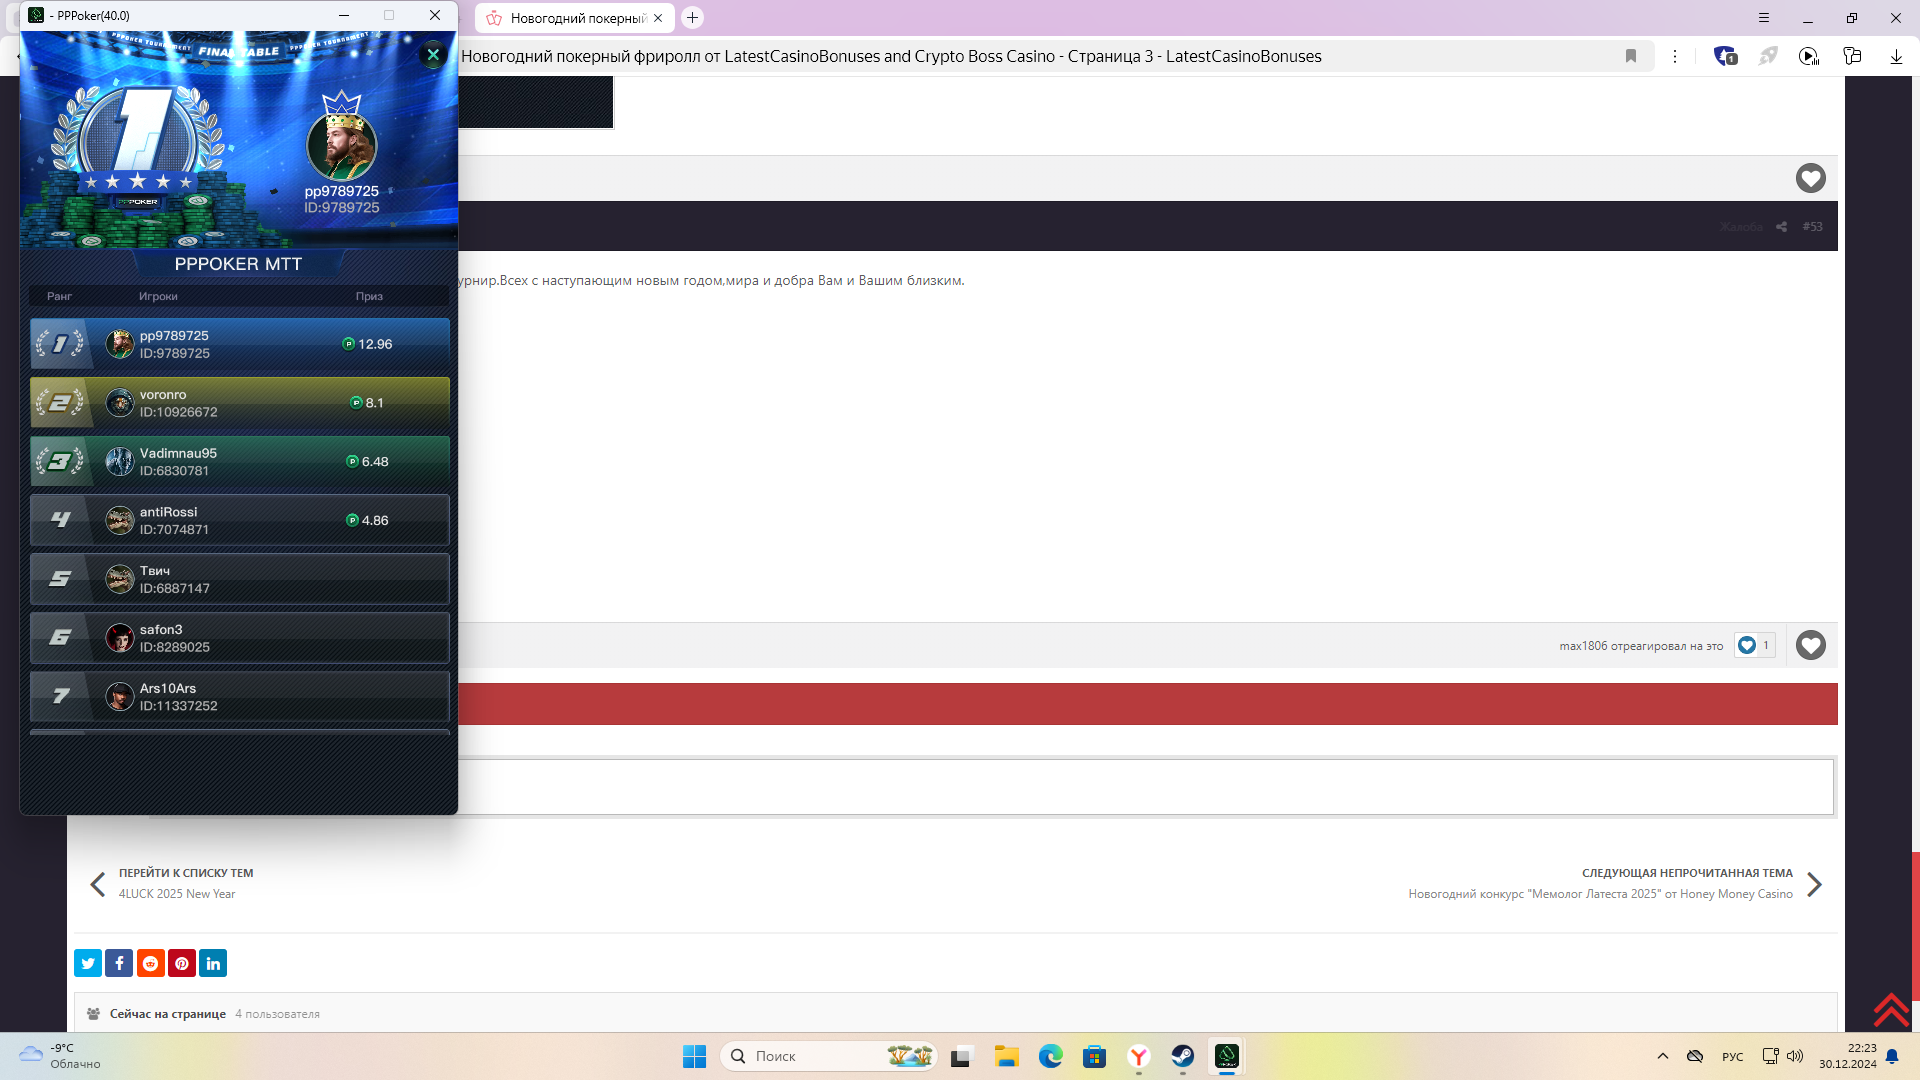Go to topic list 4LUCK 2025 New Year
This screenshot has width=1920, height=1080.
tap(177, 894)
